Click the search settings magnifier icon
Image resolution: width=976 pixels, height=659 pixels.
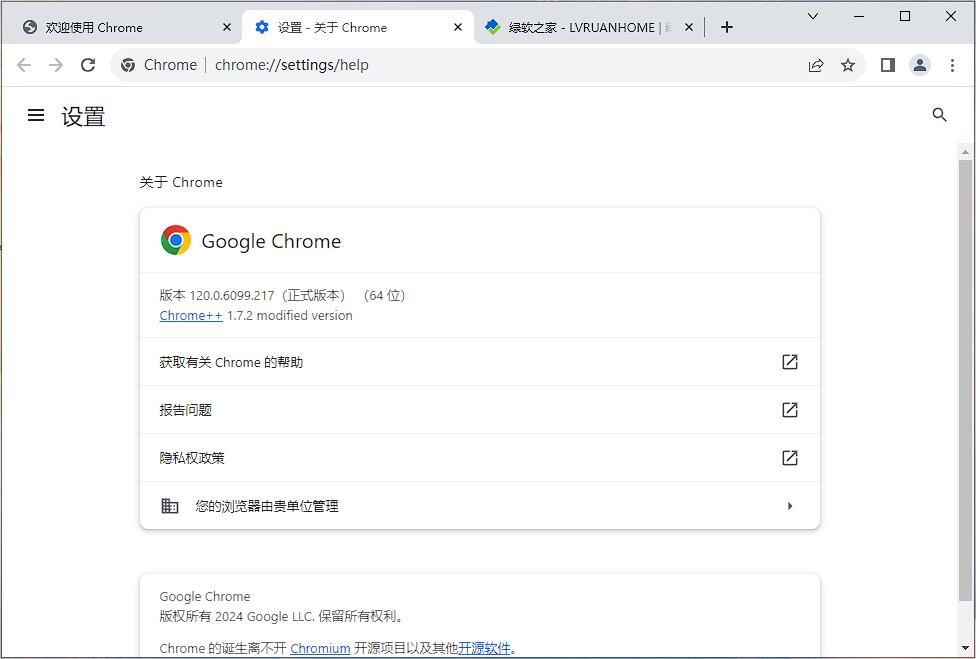(939, 115)
